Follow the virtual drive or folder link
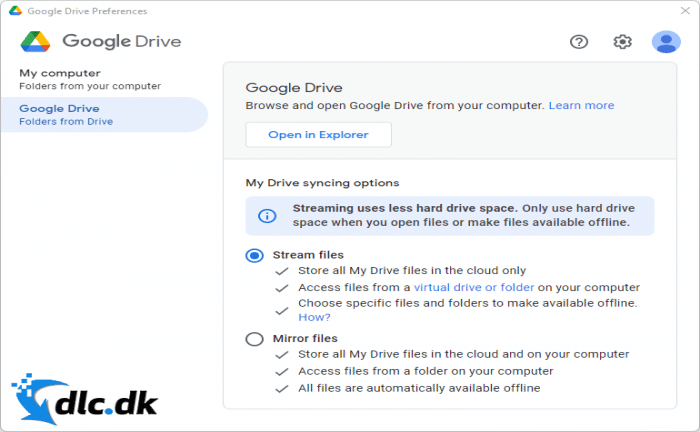Image resolution: width=700 pixels, height=432 pixels. [474, 287]
